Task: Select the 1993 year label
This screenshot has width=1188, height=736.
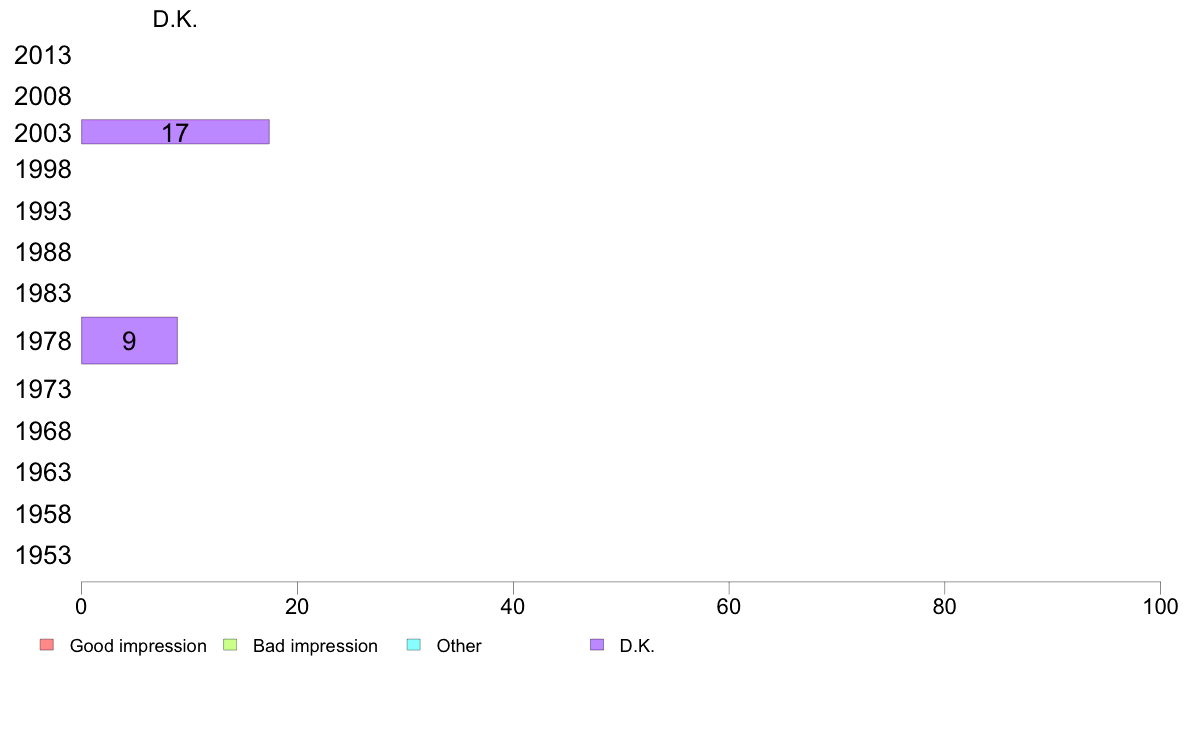Action: 43,211
